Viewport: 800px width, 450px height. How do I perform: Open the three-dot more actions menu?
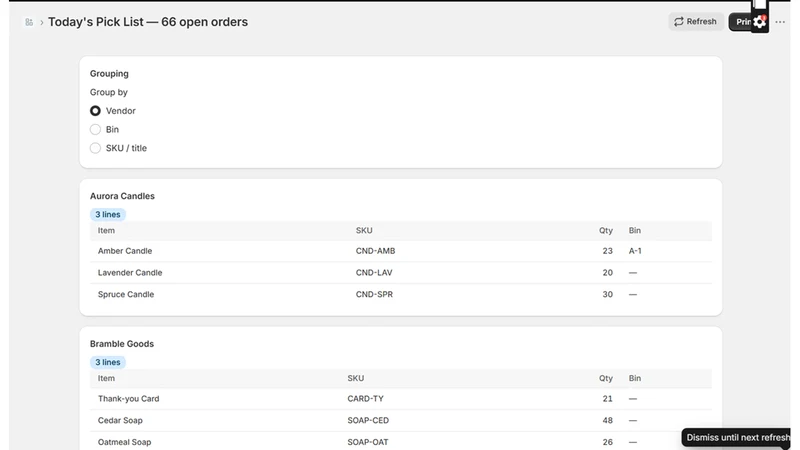pyautogui.click(x=780, y=22)
